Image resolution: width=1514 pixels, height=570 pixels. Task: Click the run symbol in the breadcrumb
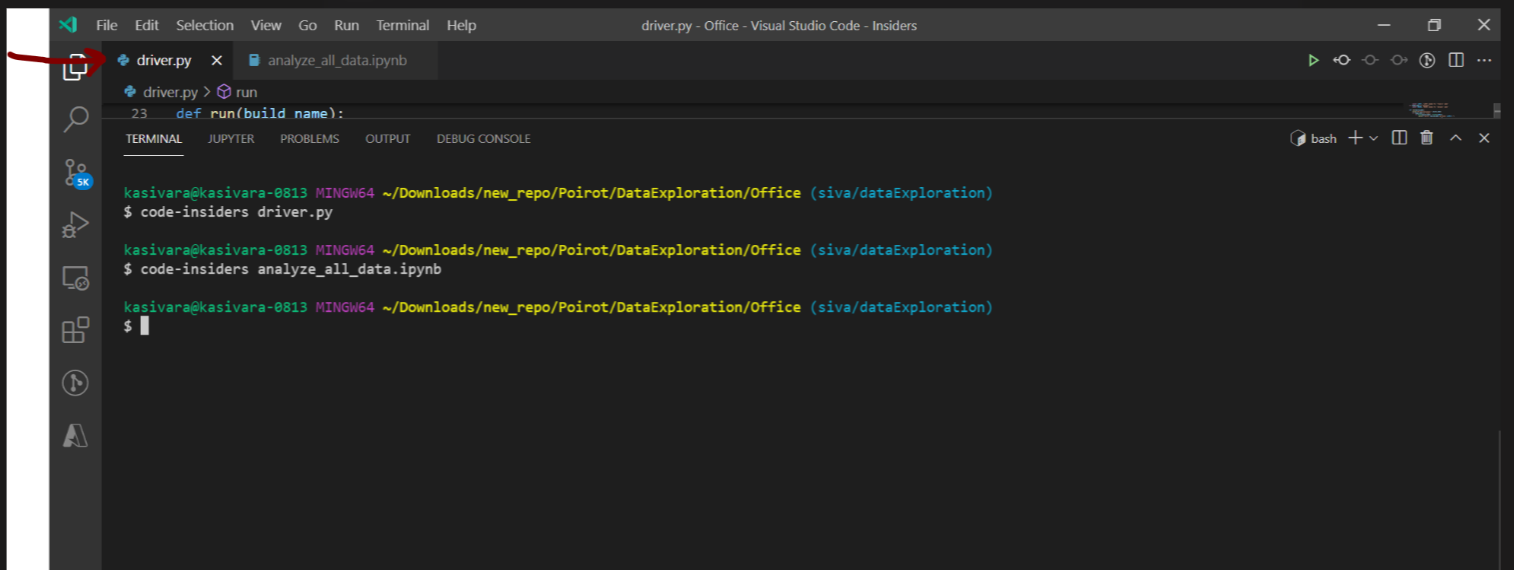(237, 92)
